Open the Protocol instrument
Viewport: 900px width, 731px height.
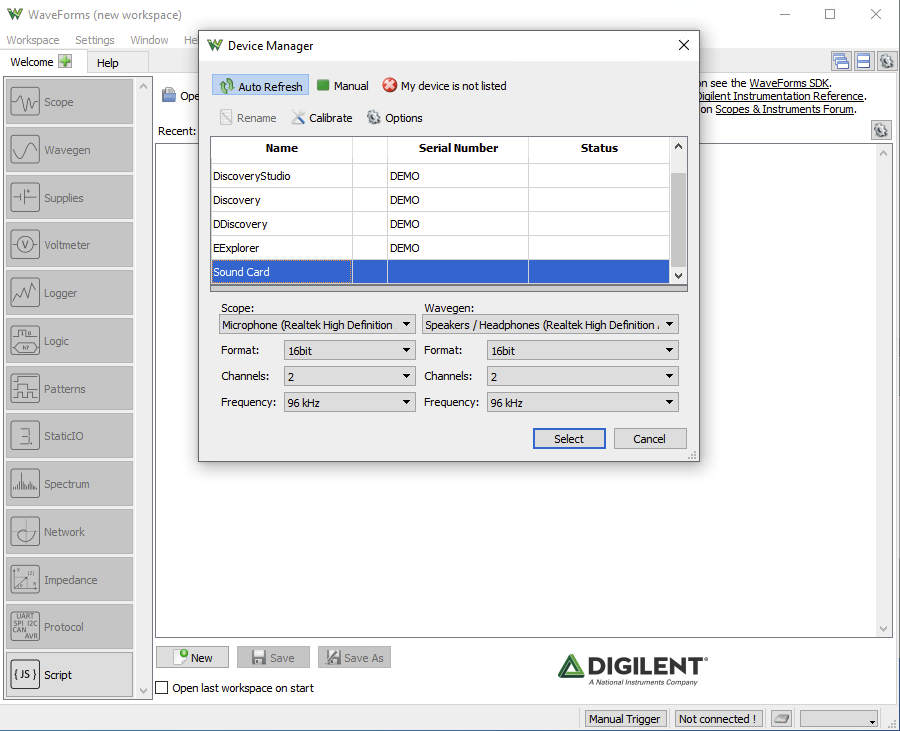coord(69,627)
